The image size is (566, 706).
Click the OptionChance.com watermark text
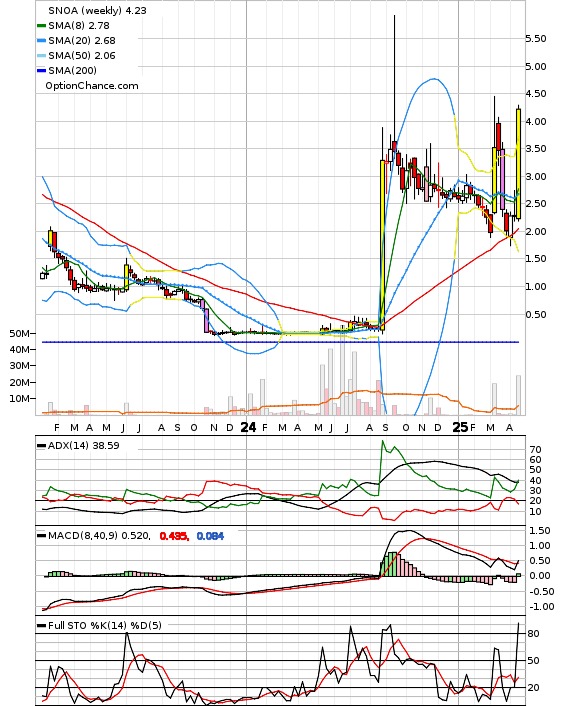[x=92, y=86]
